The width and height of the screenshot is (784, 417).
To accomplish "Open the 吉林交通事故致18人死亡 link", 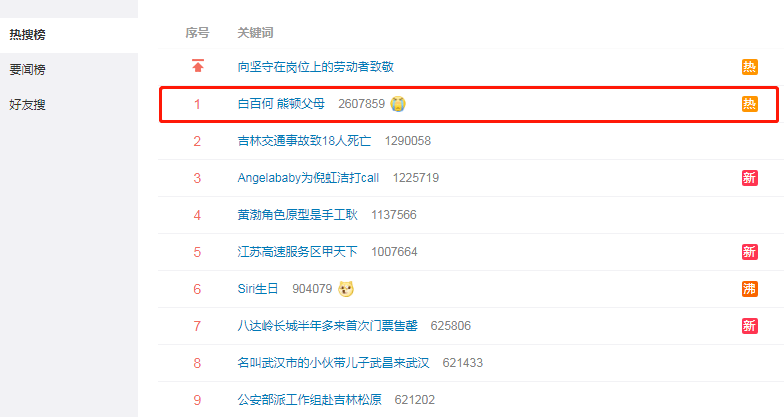I will [x=304, y=141].
